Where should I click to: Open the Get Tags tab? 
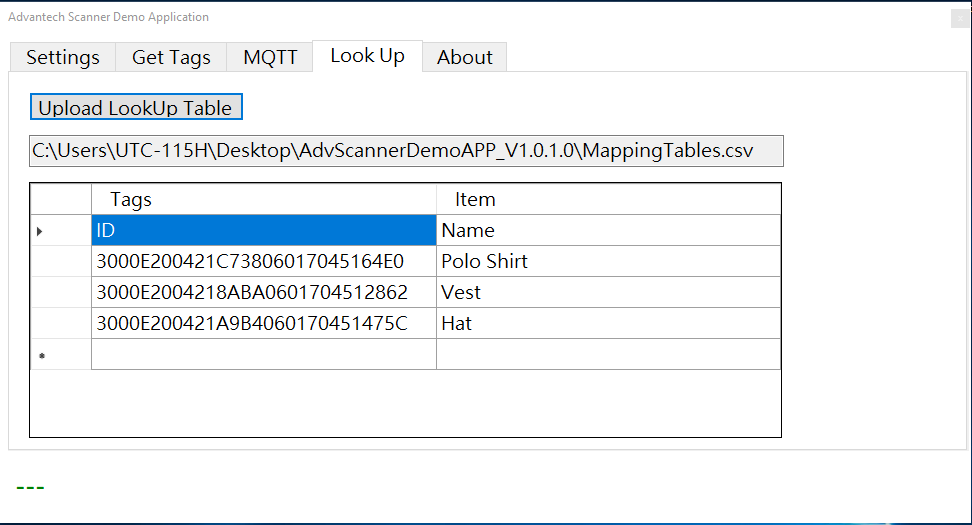tap(171, 57)
